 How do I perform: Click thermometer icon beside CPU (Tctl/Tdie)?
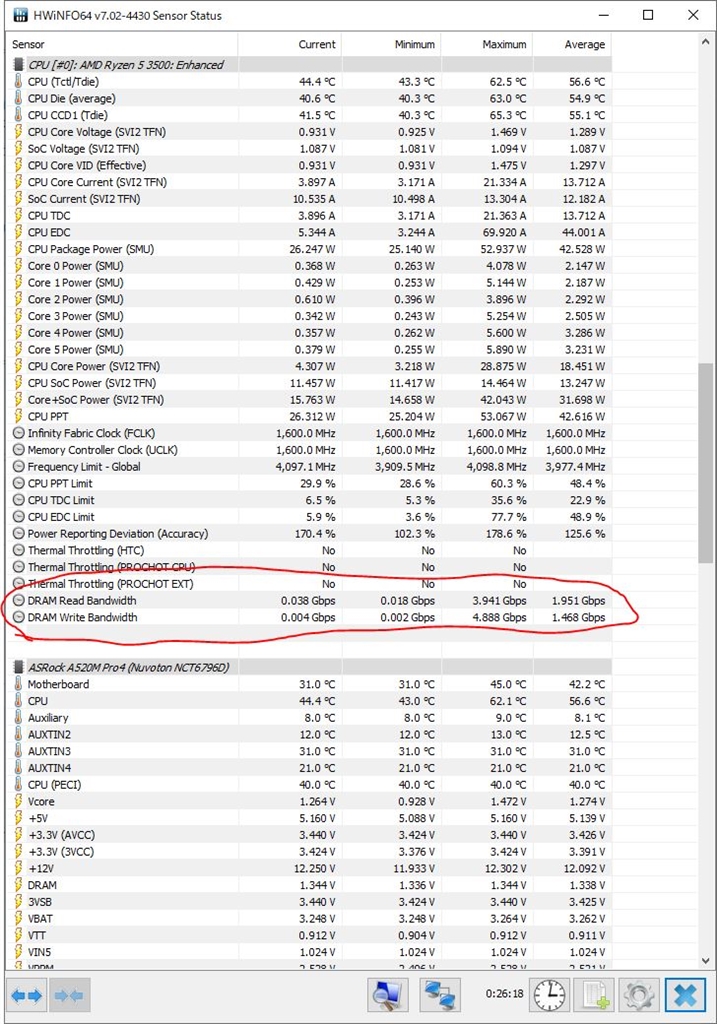(x=18, y=82)
